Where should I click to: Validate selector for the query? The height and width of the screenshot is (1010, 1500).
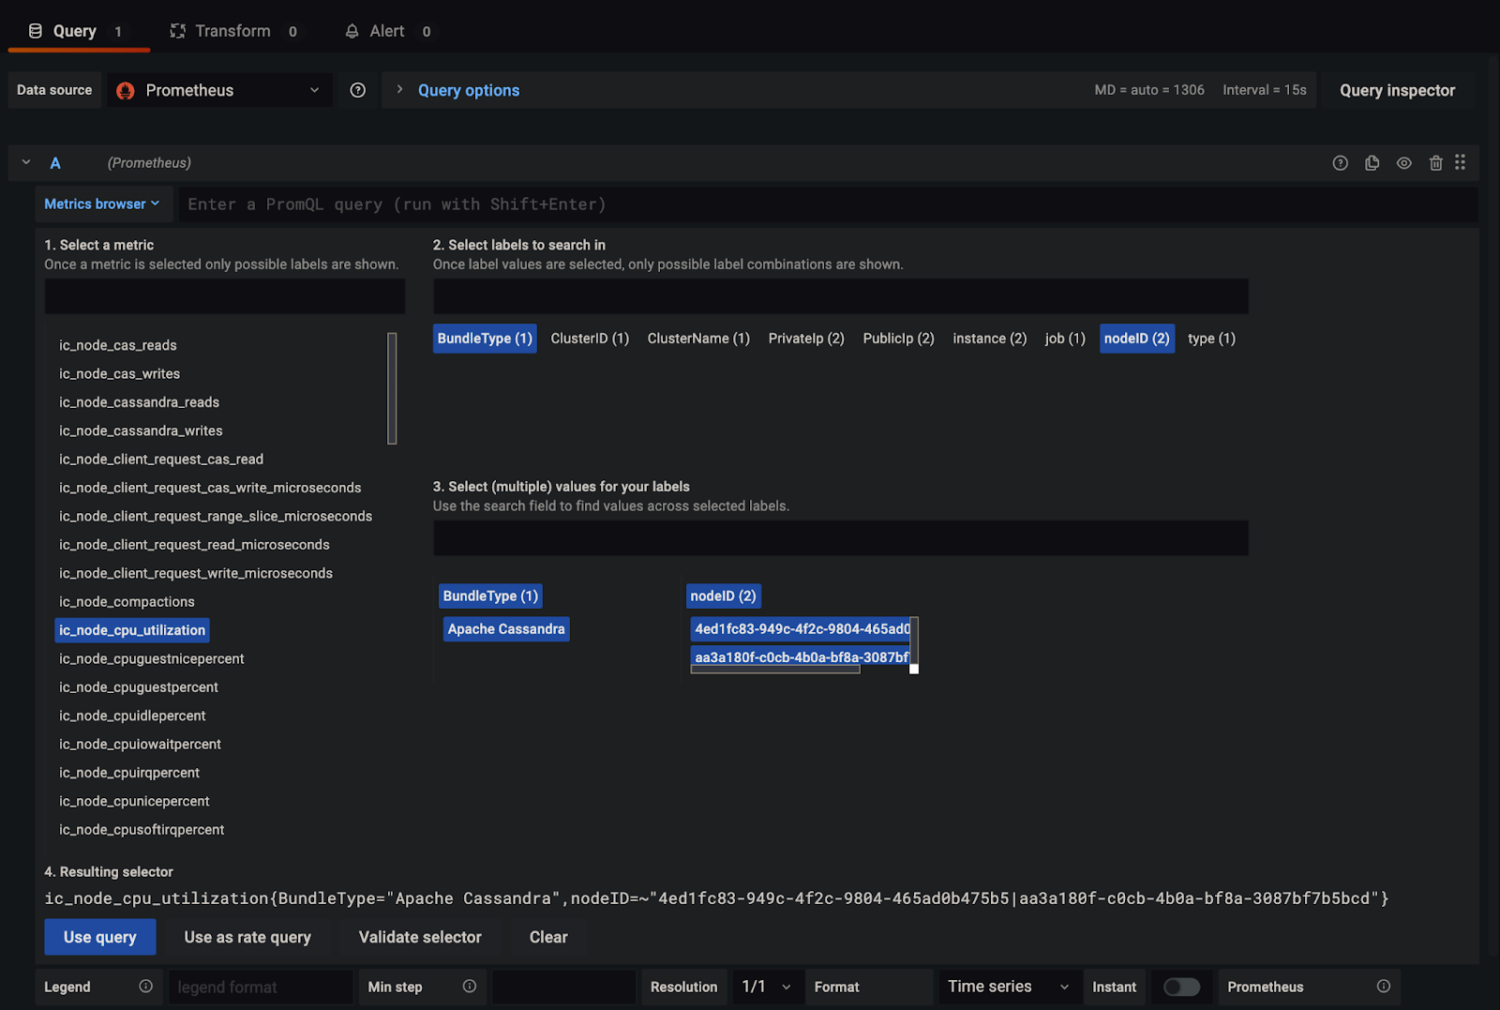coord(420,937)
